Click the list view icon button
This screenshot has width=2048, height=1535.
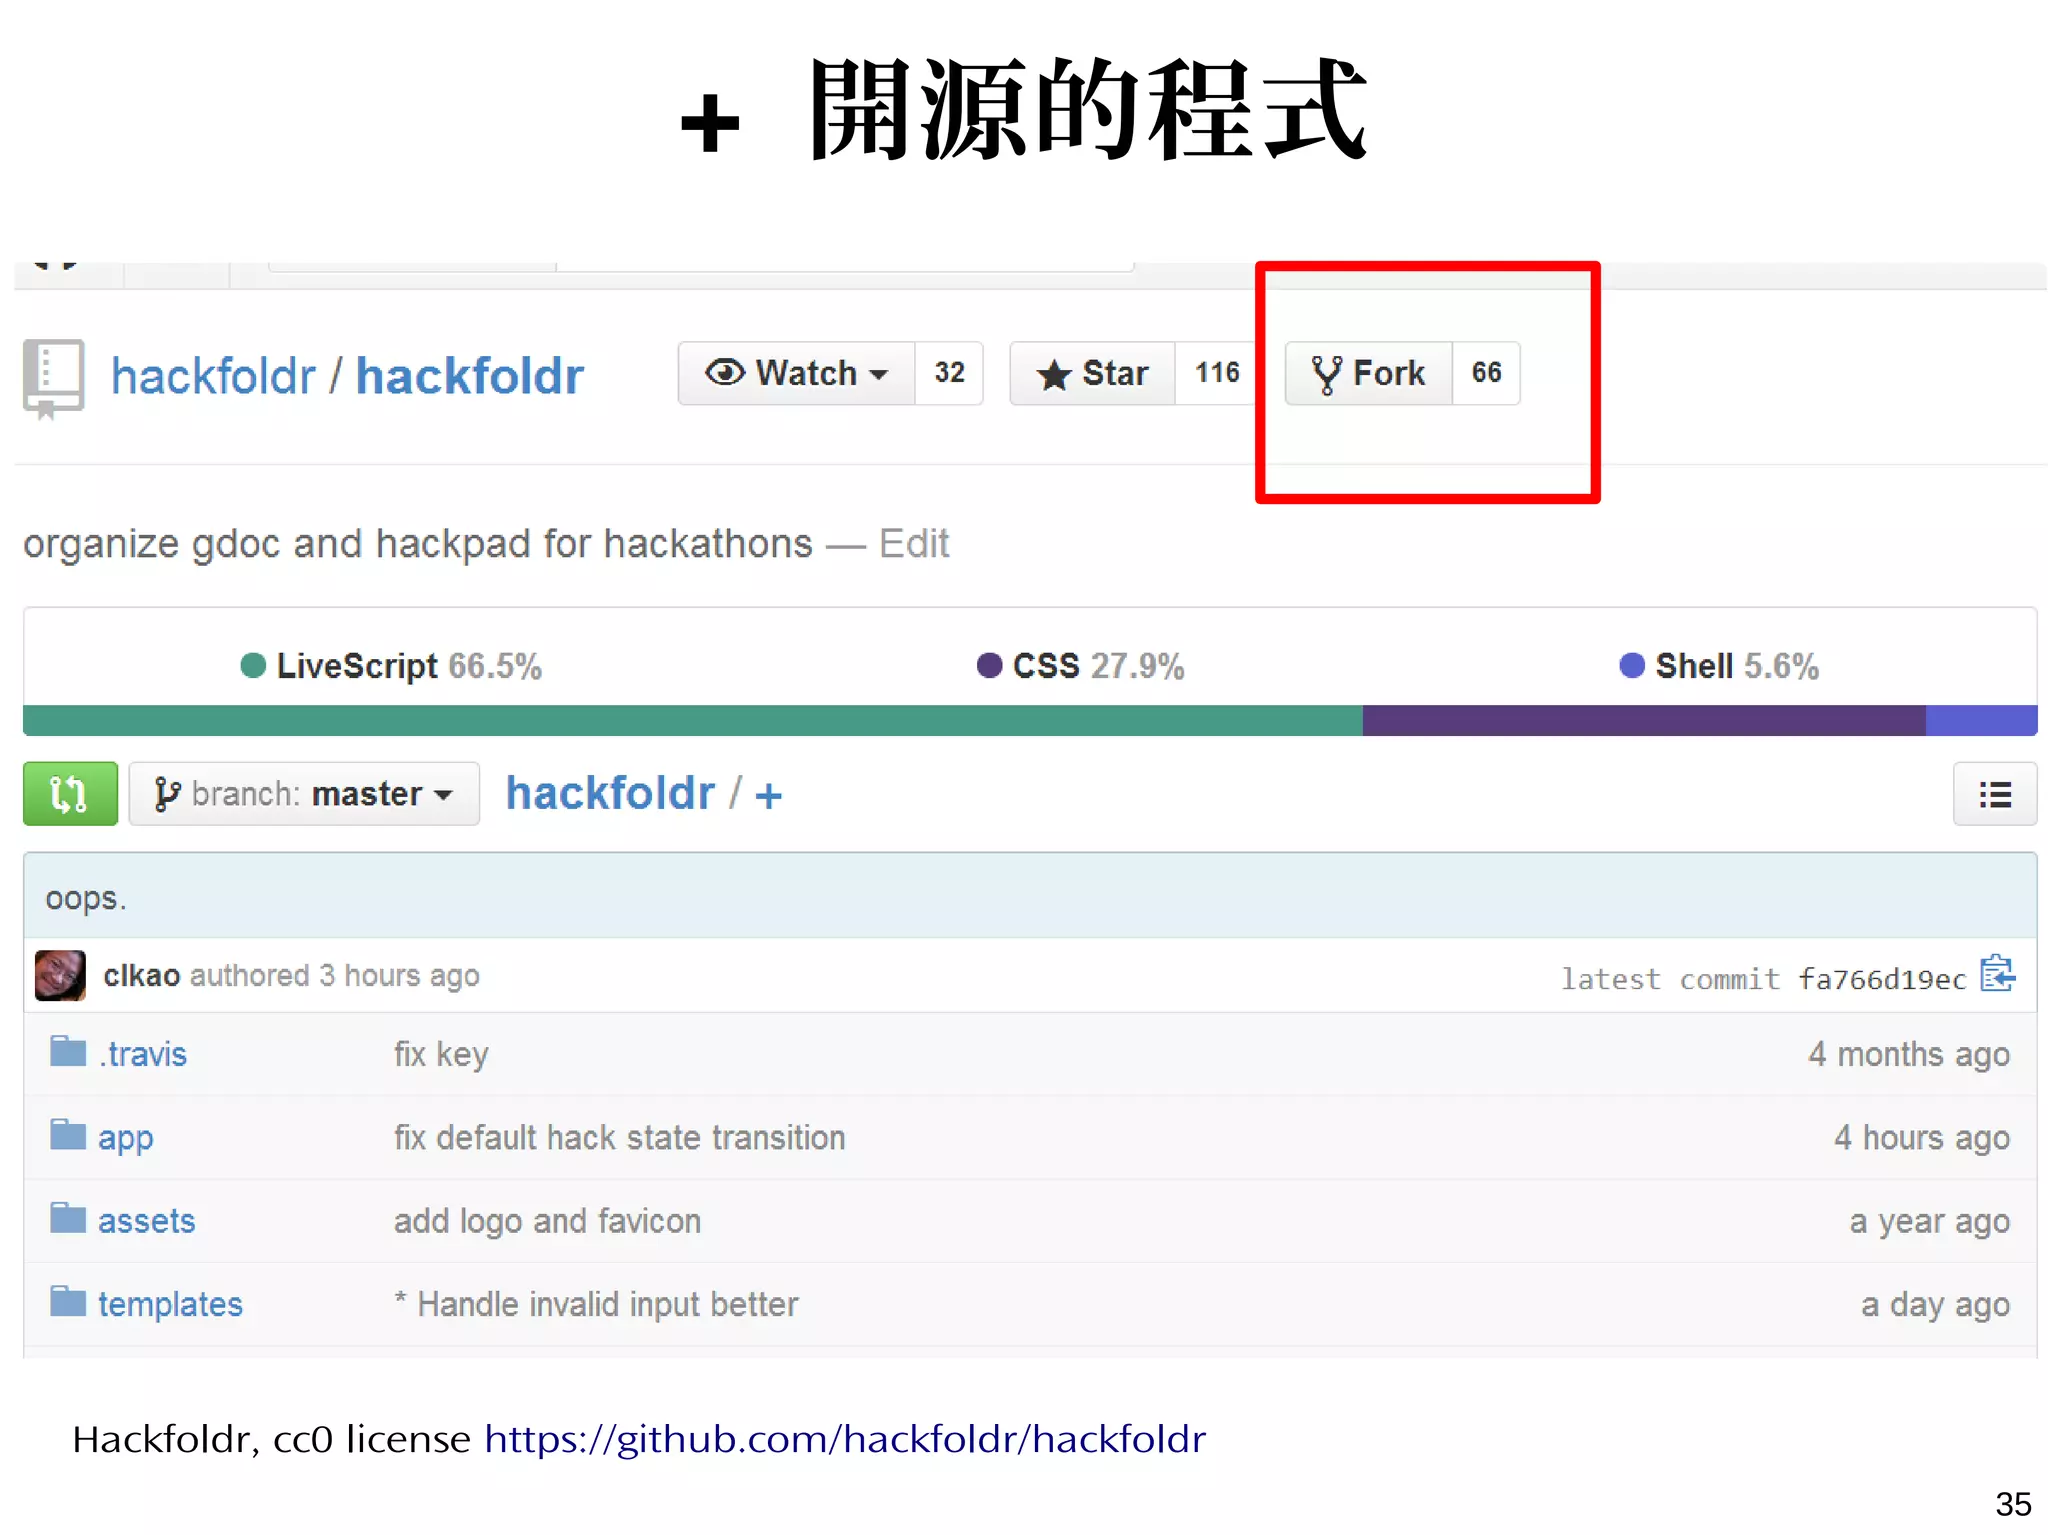[x=1995, y=794]
